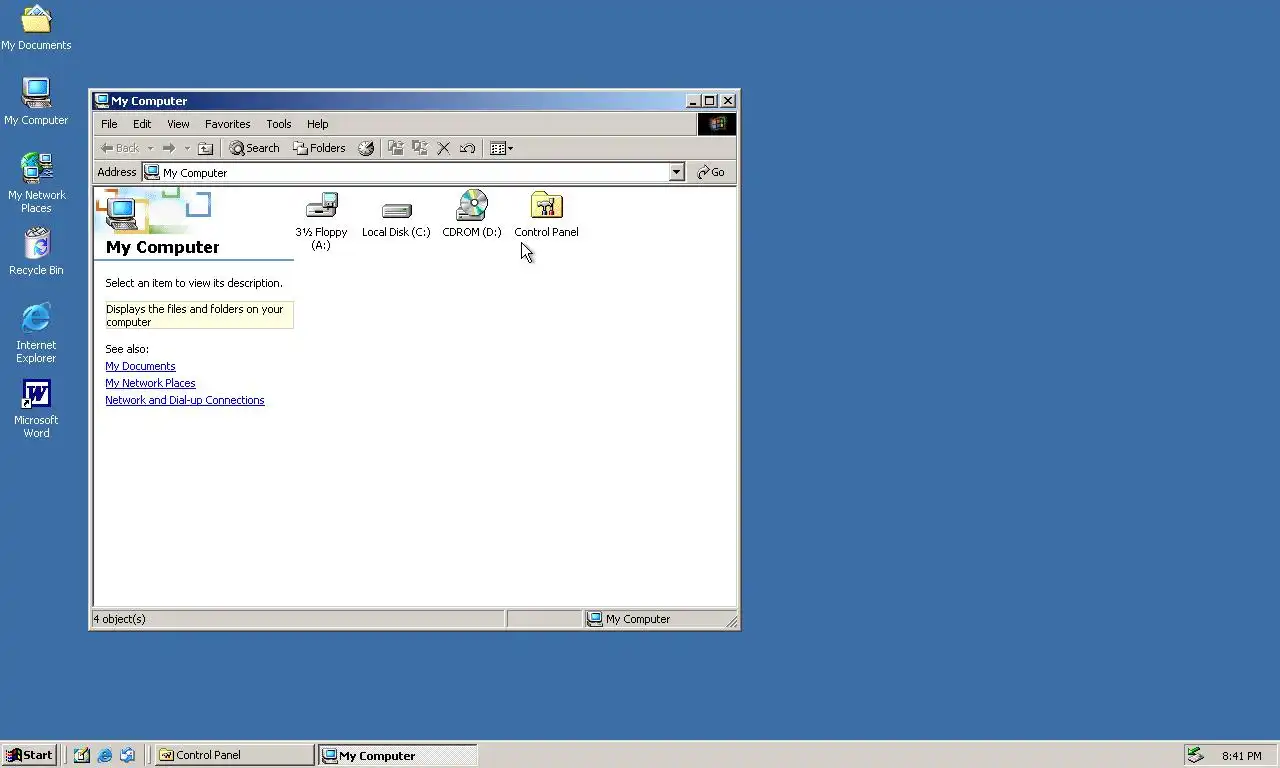
Task: Click the My Computer title bar icon
Action: pyautogui.click(x=101, y=100)
